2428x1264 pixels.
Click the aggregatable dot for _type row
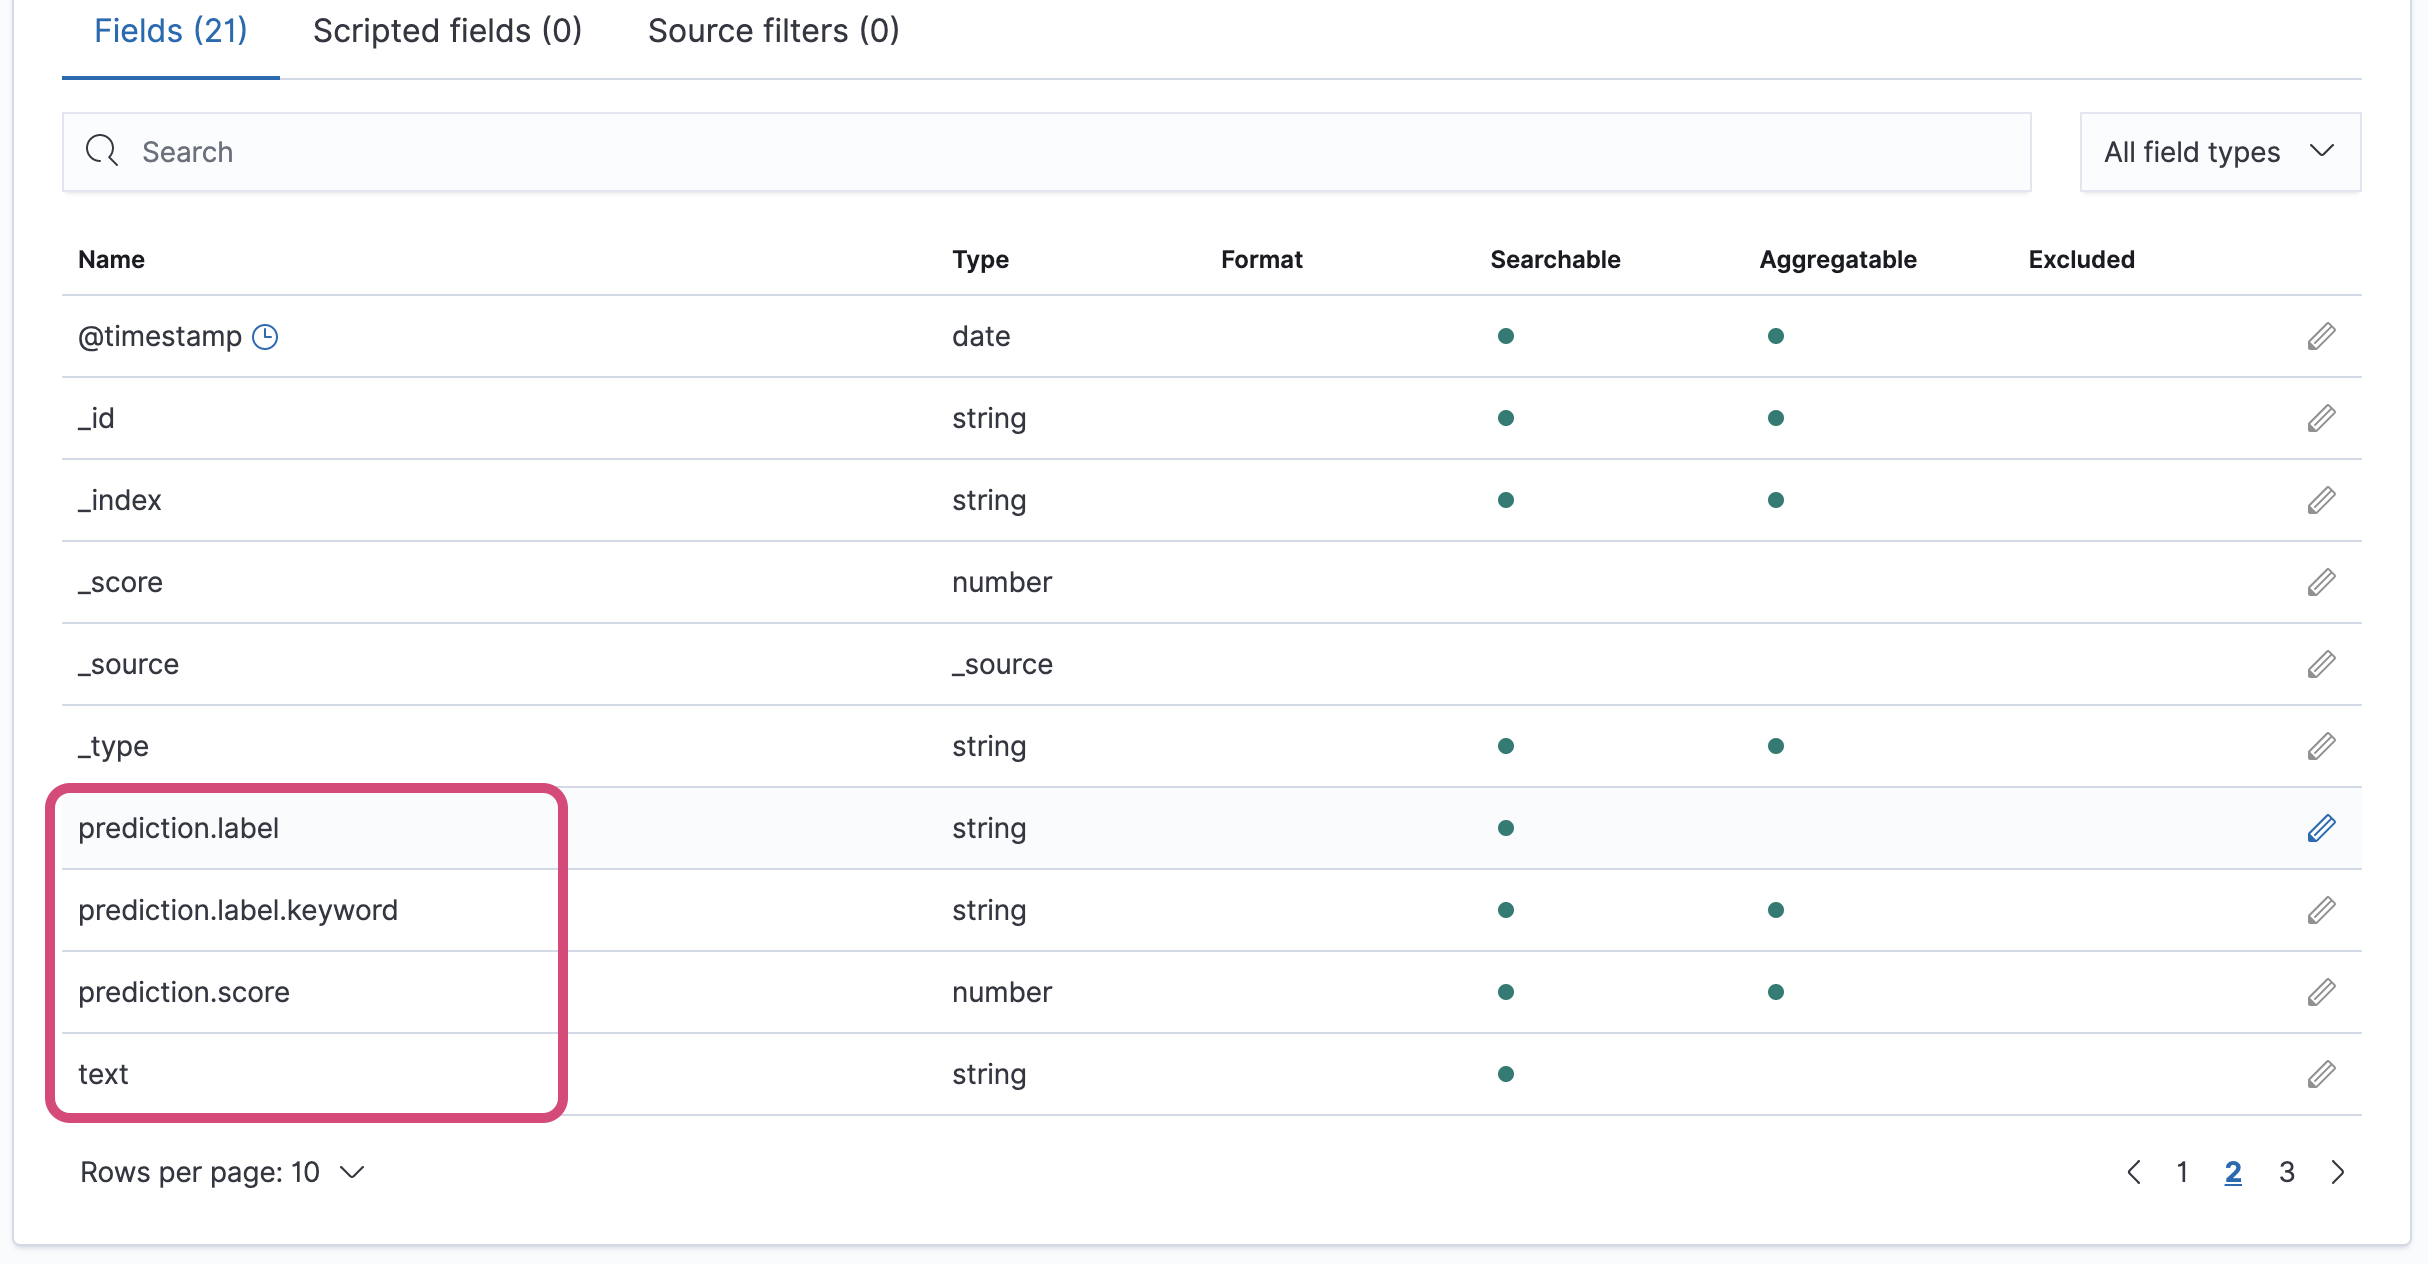1775,746
